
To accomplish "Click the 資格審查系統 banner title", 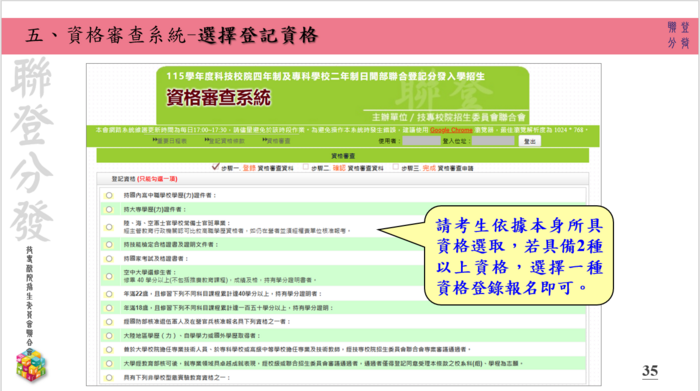I will 218,98.
